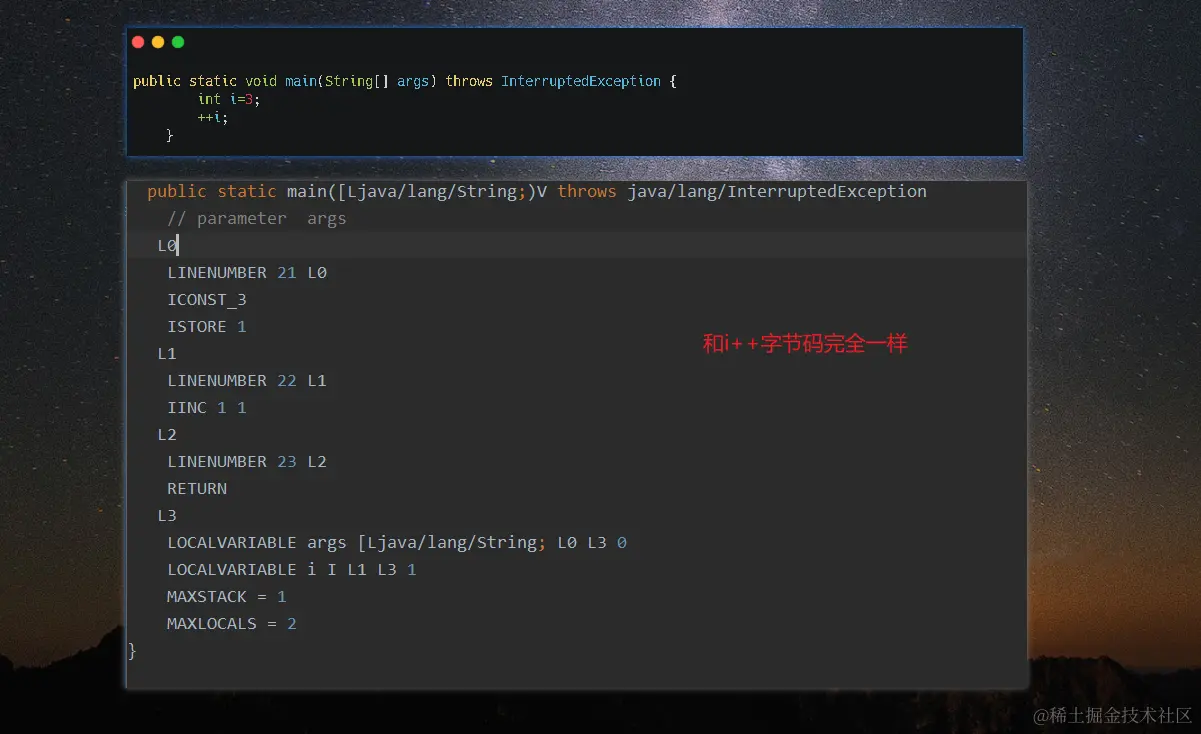The width and height of the screenshot is (1201, 734).
Task: Click the green maximize dot
Action: tap(178, 42)
